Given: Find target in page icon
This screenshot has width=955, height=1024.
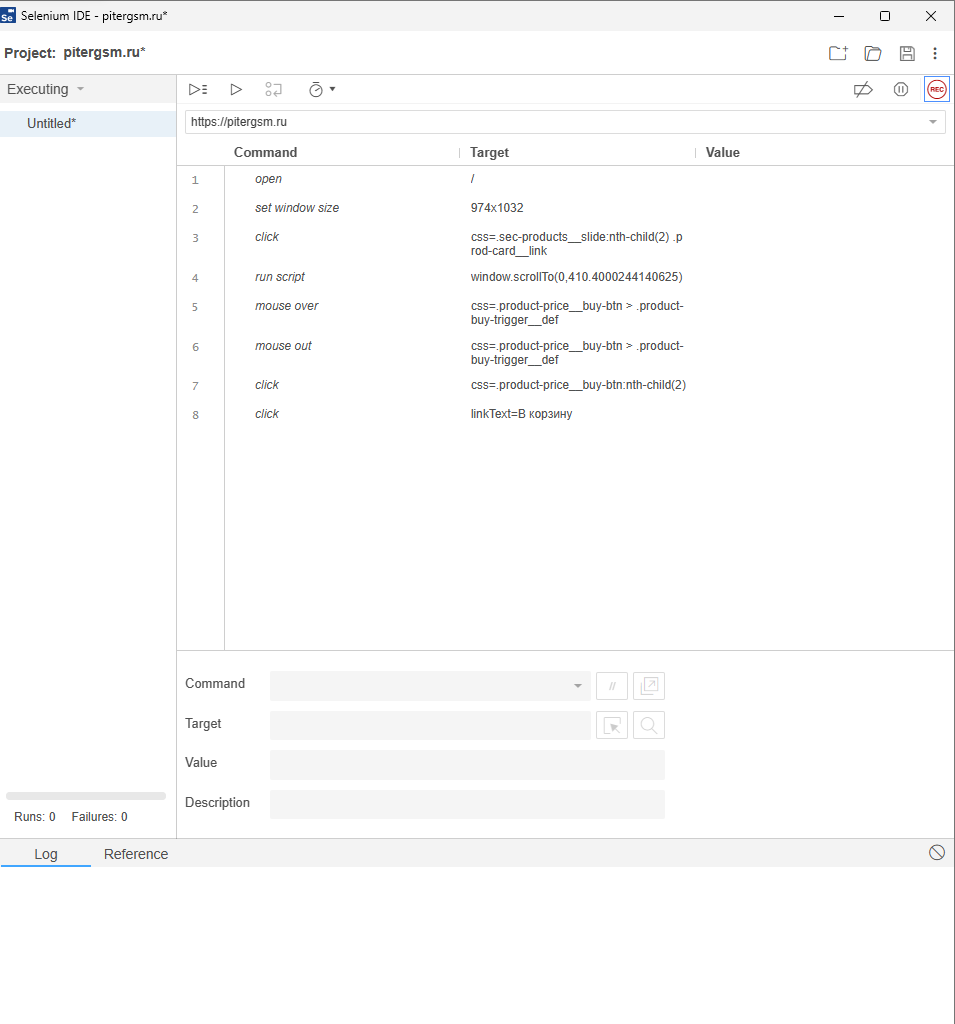Looking at the screenshot, I should coord(649,726).
